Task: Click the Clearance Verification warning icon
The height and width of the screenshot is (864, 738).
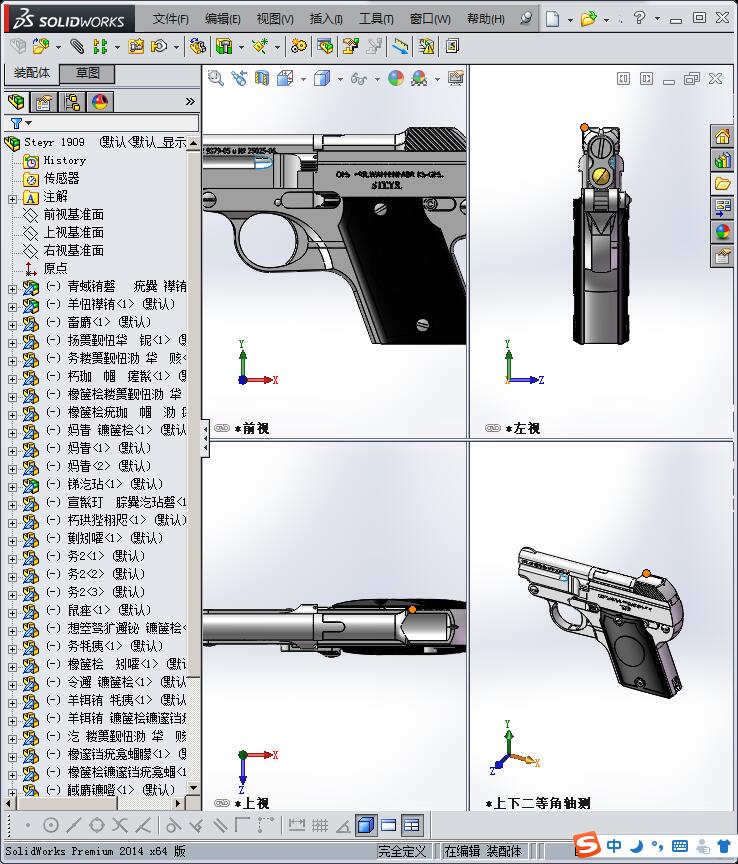Action: pyautogui.click(x=426, y=46)
